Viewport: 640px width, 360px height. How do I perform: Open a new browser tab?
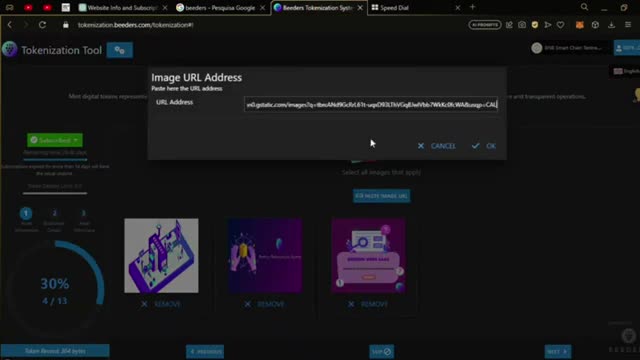(x=472, y=7)
